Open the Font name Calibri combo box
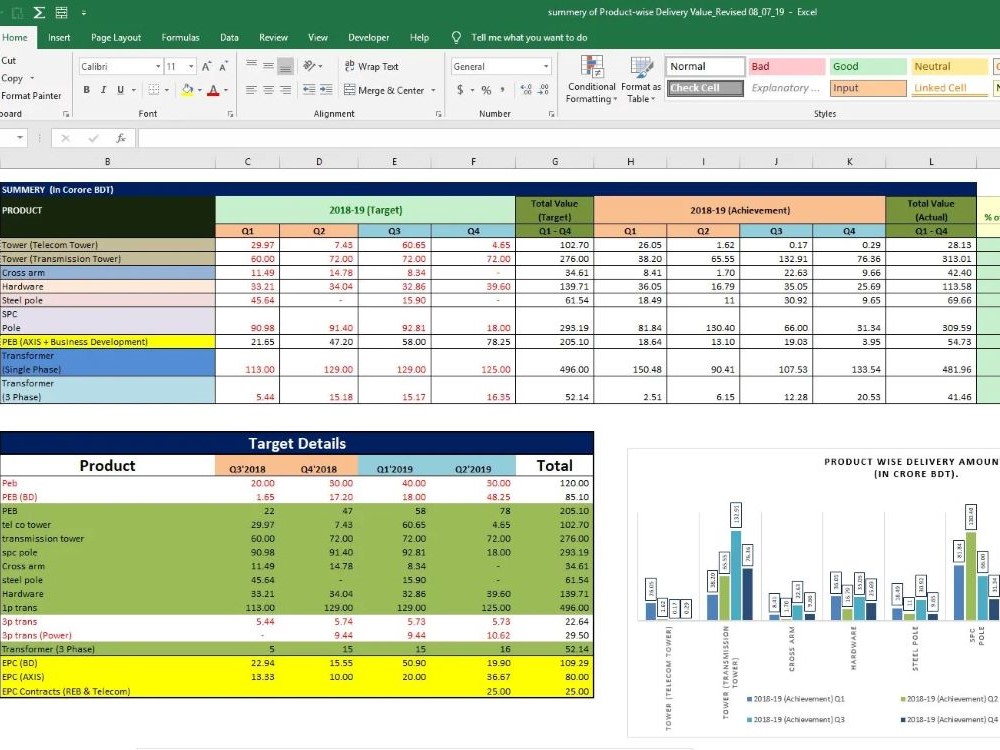 coord(120,66)
